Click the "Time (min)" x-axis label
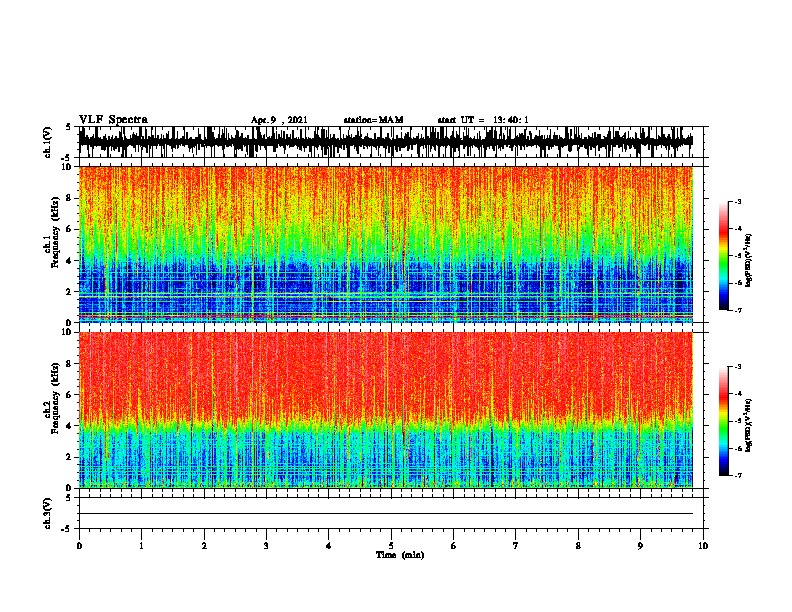Screen dimensions: 792x612 click(400, 555)
